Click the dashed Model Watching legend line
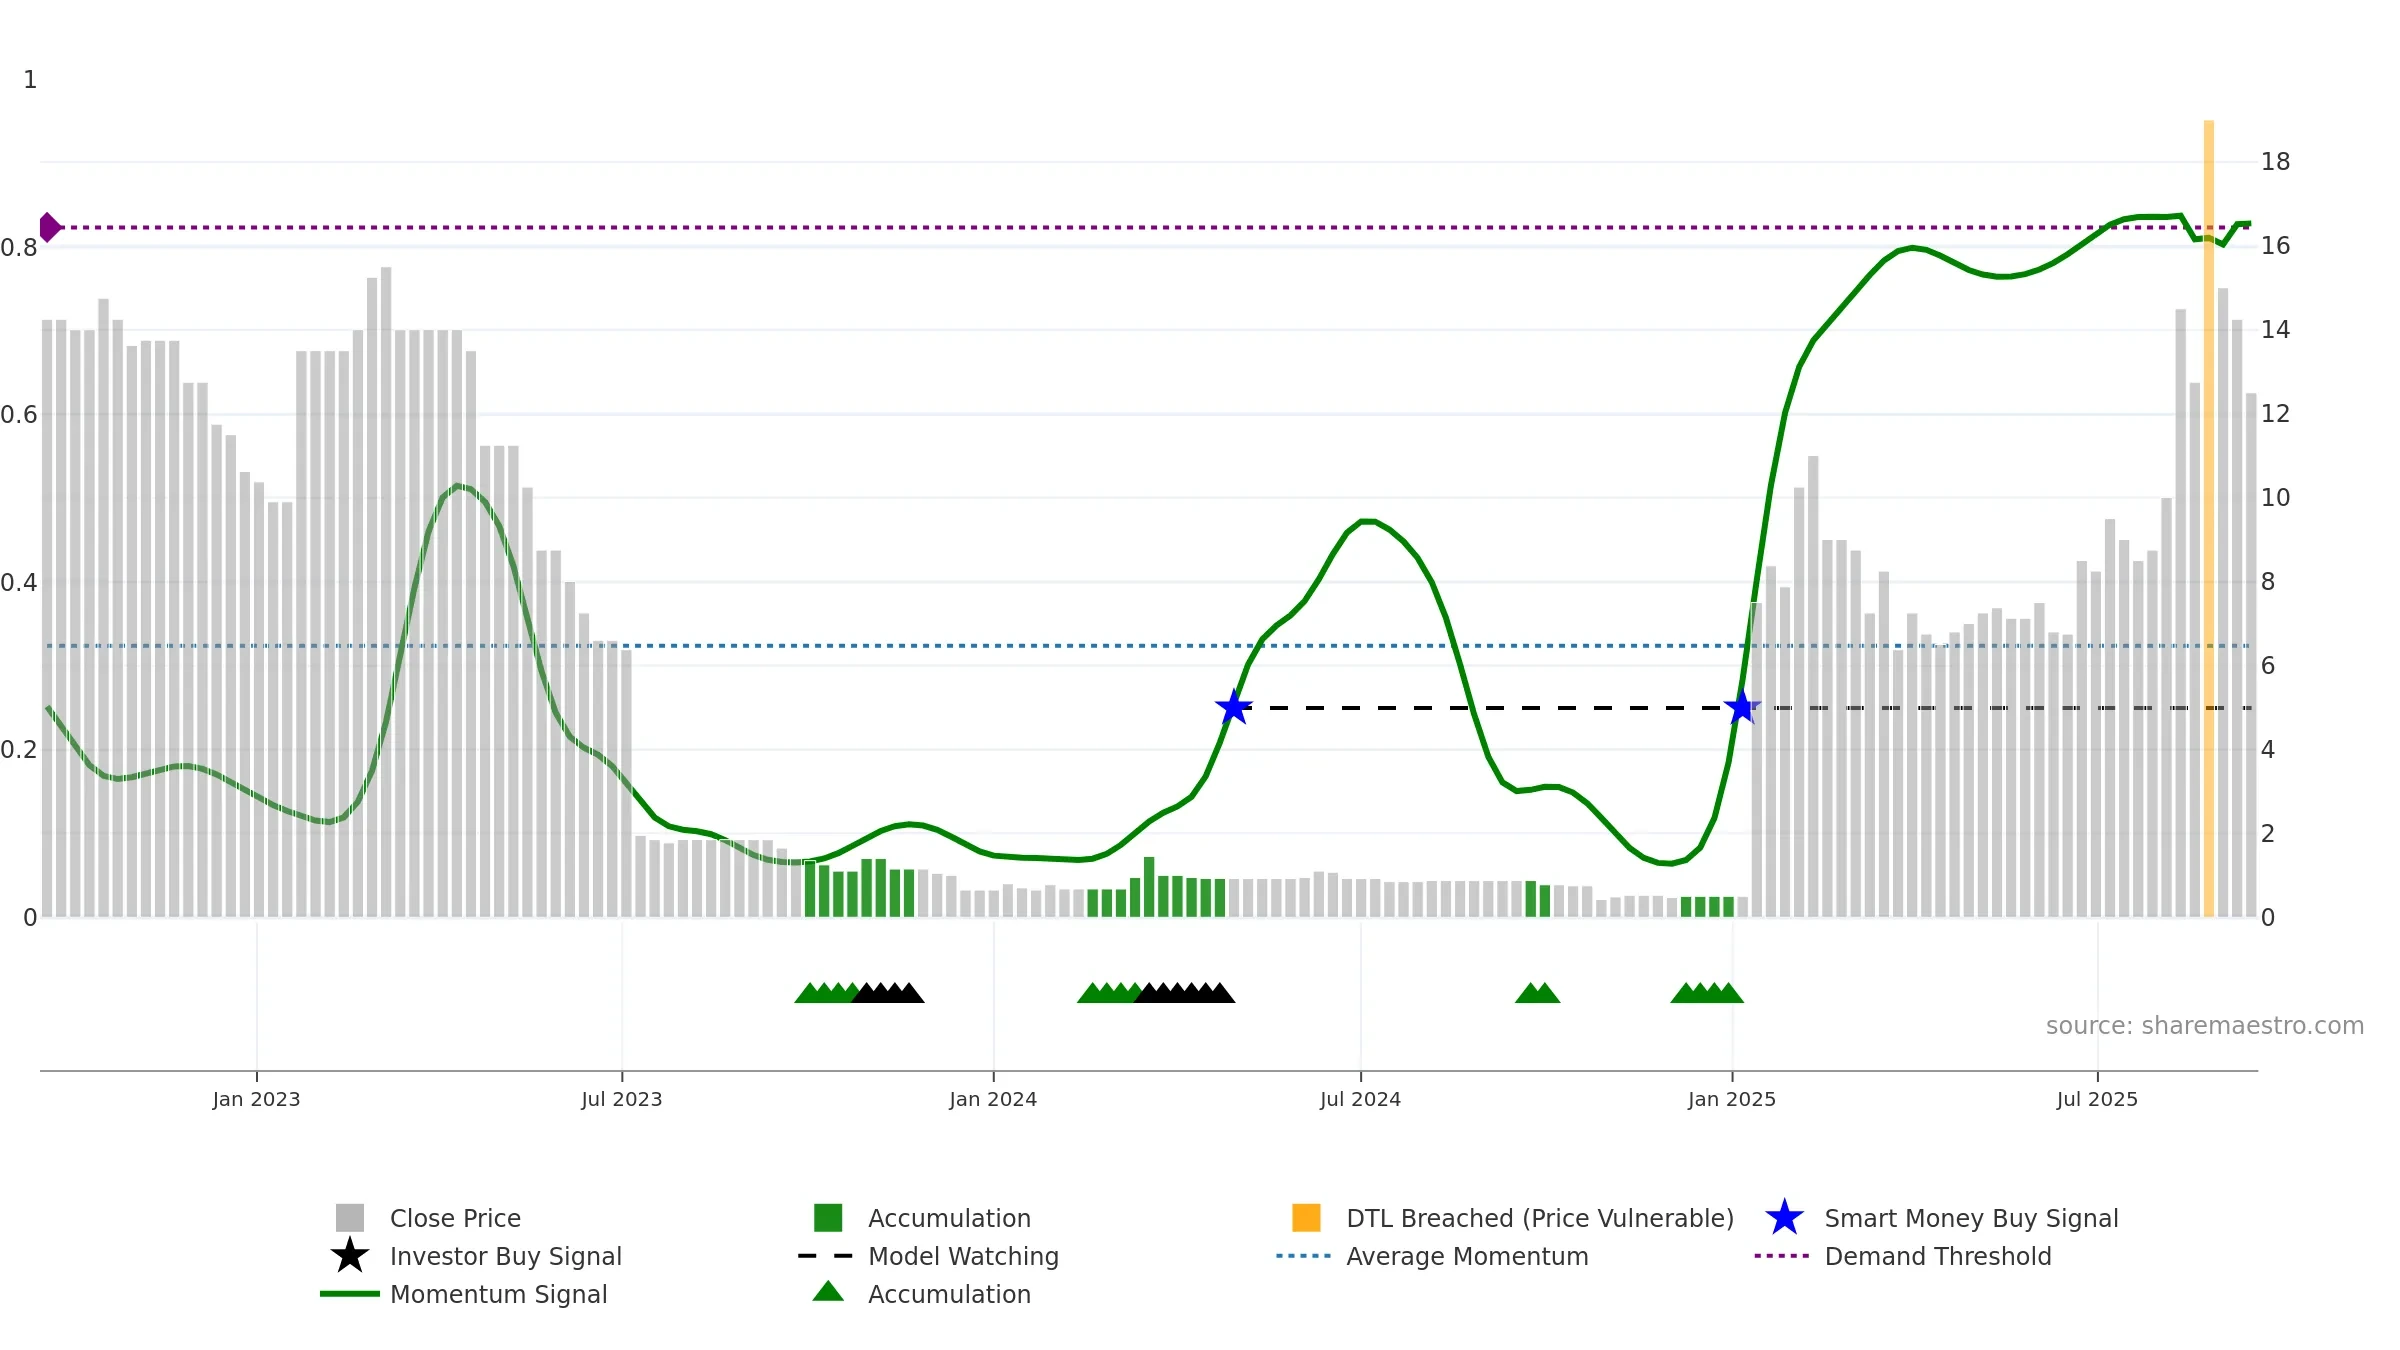 826,1256
